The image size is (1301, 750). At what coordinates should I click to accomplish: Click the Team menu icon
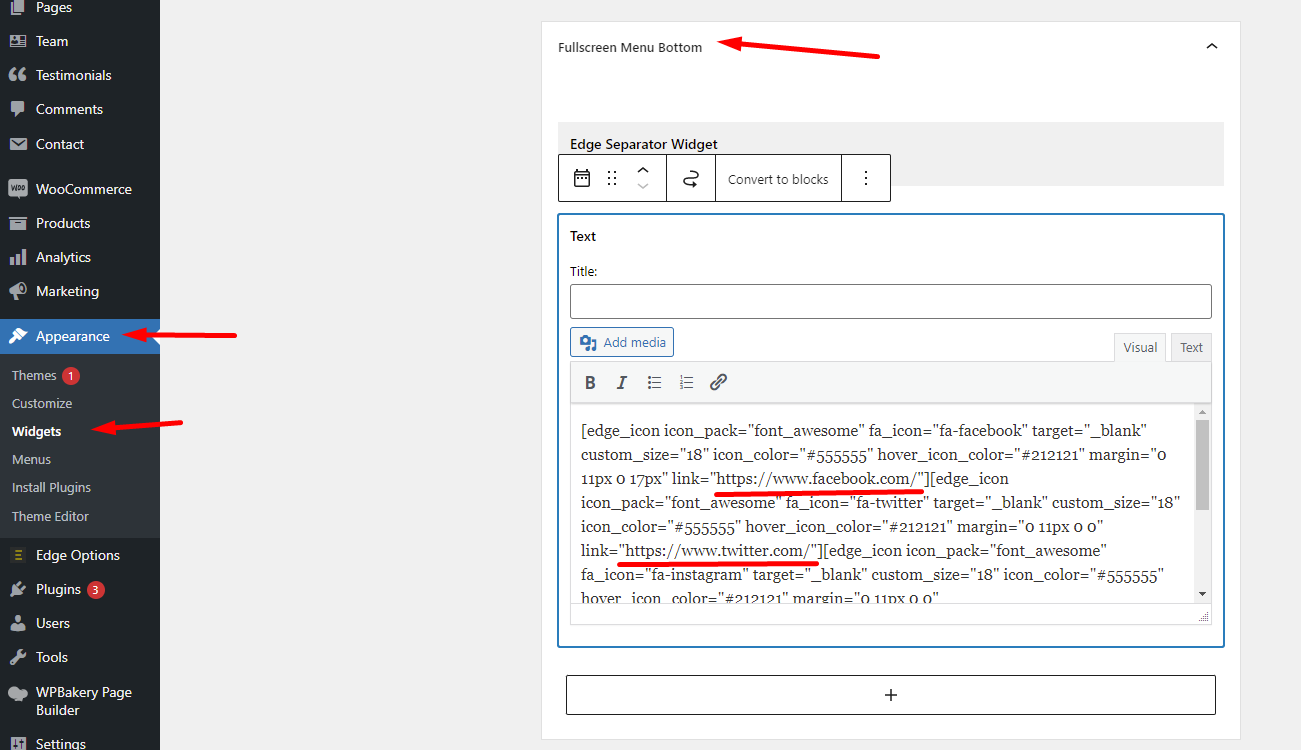pos(18,41)
